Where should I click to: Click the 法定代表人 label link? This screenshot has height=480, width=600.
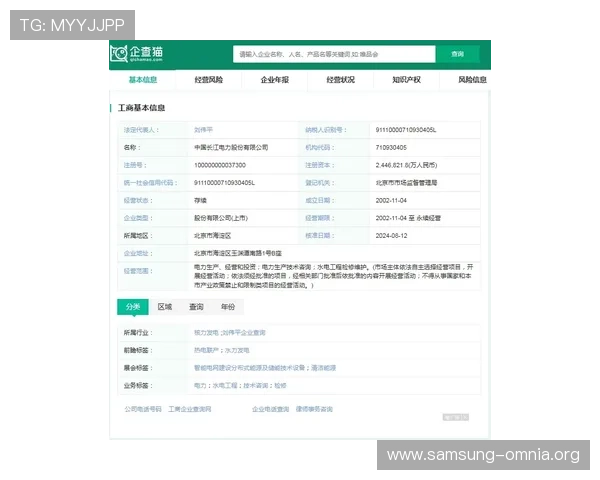point(141,130)
